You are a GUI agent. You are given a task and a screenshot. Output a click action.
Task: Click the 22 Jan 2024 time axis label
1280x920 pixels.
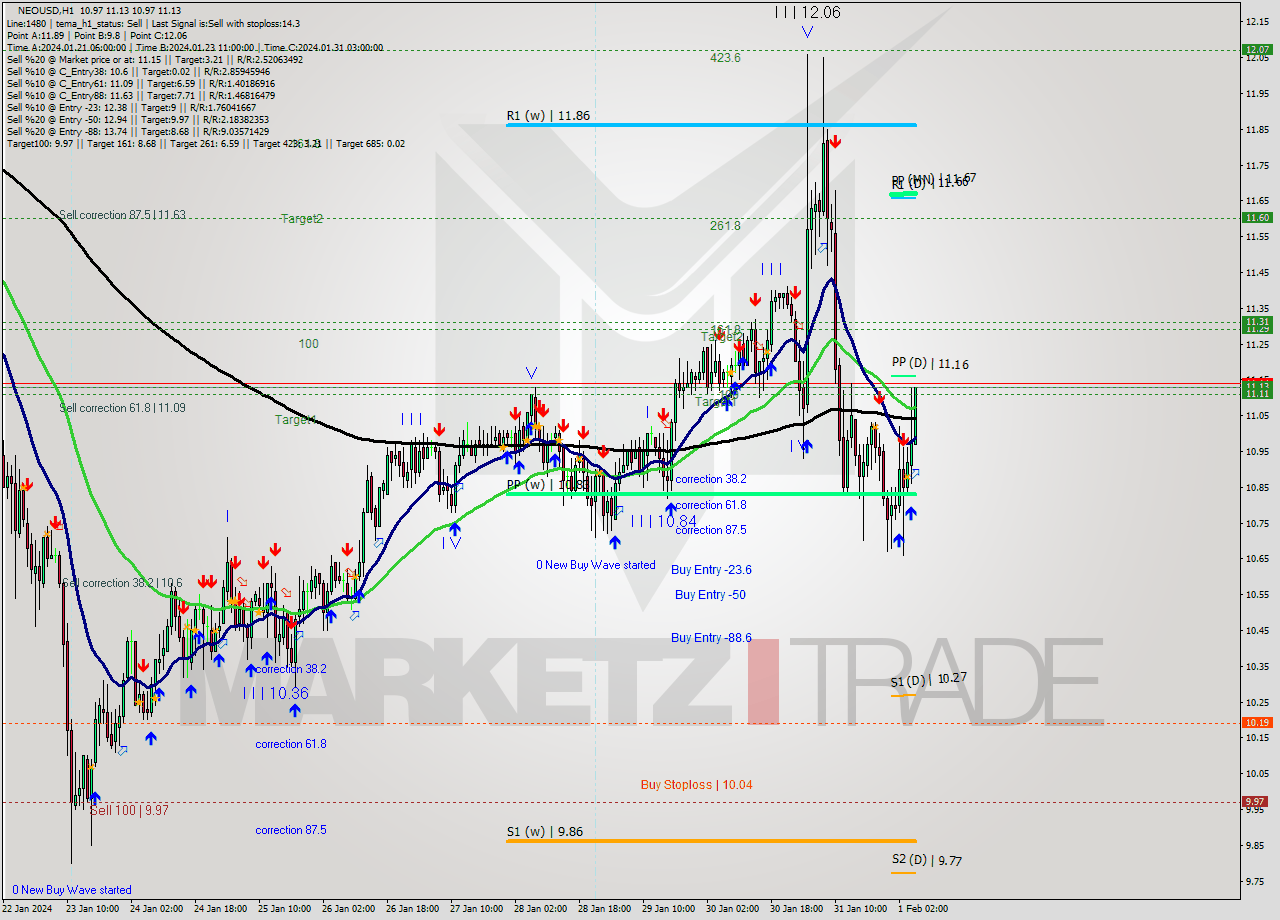coord(29,909)
